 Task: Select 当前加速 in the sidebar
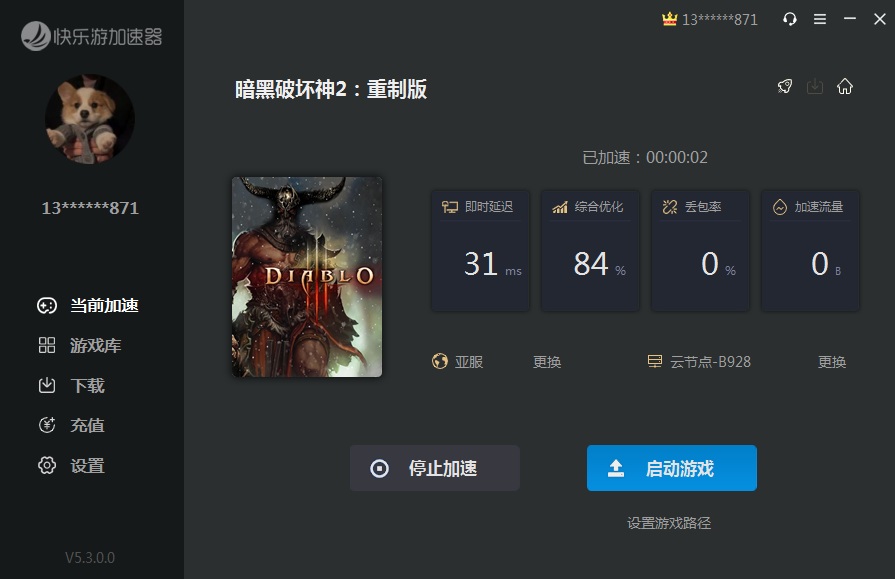point(88,305)
